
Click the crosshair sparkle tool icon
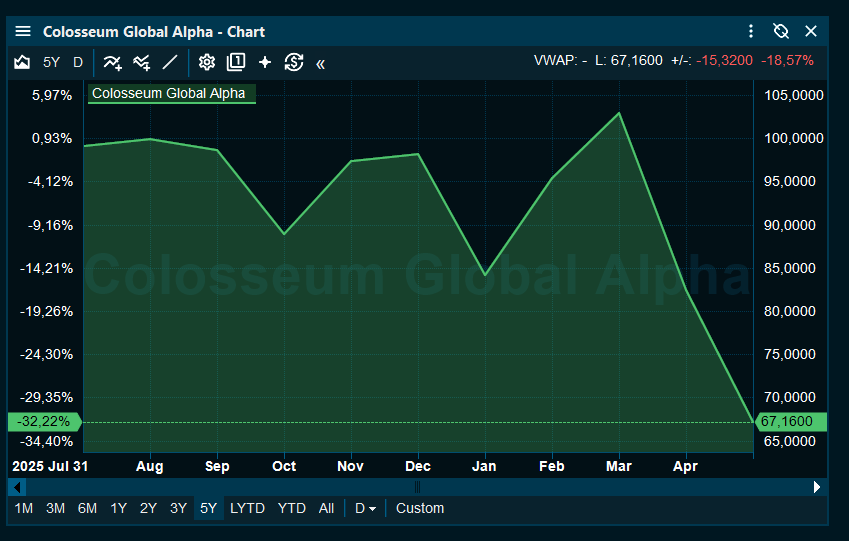[265, 62]
